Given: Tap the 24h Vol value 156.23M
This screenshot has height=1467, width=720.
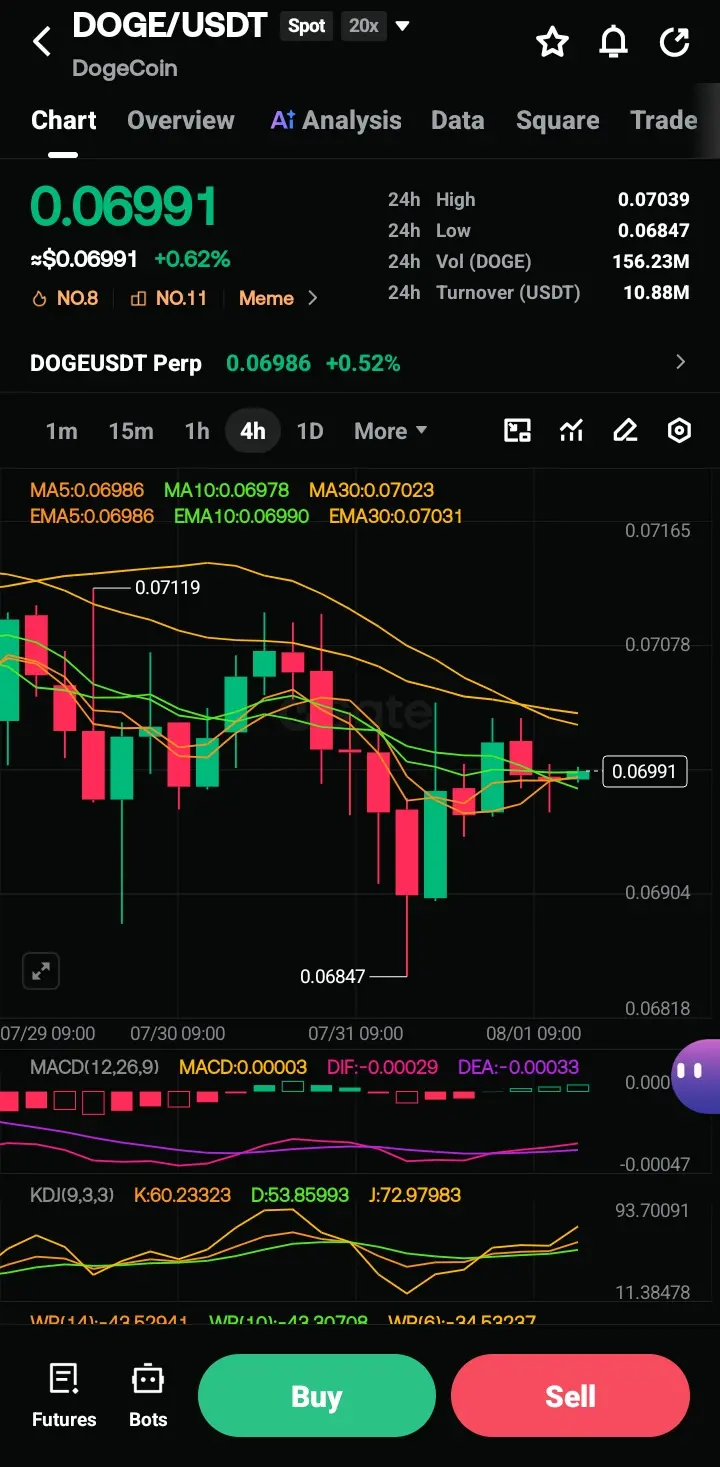Looking at the screenshot, I should (x=650, y=261).
